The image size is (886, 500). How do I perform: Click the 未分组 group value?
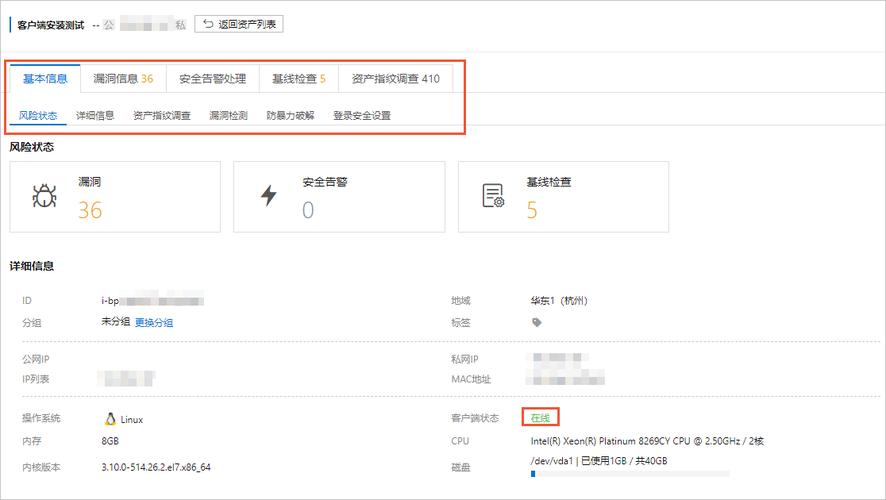pyautogui.click(x=115, y=321)
